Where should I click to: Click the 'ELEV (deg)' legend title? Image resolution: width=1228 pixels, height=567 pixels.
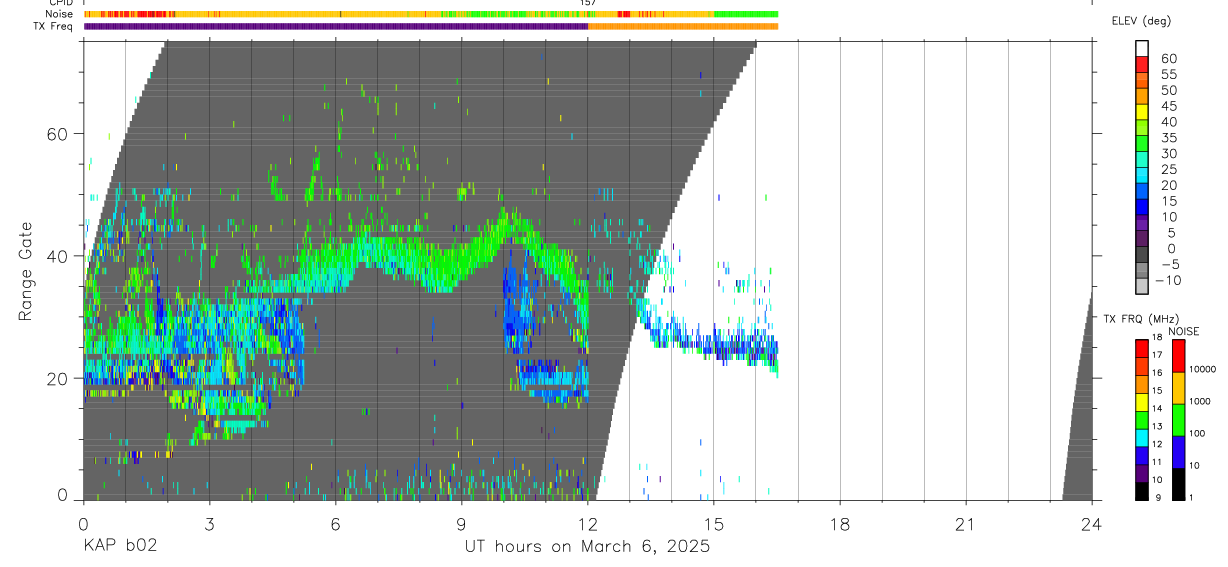(1141, 21)
